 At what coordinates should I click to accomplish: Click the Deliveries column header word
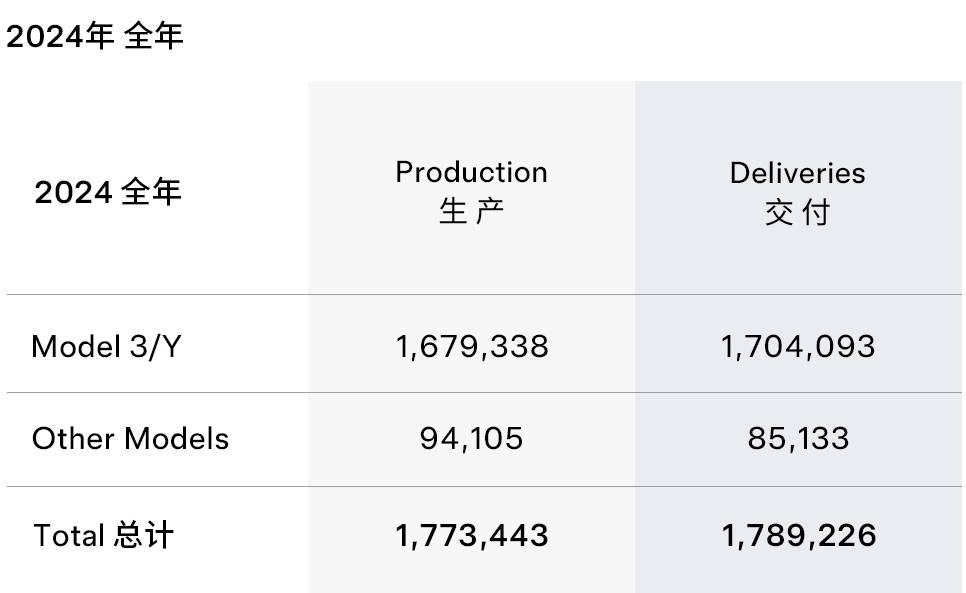[x=797, y=172]
